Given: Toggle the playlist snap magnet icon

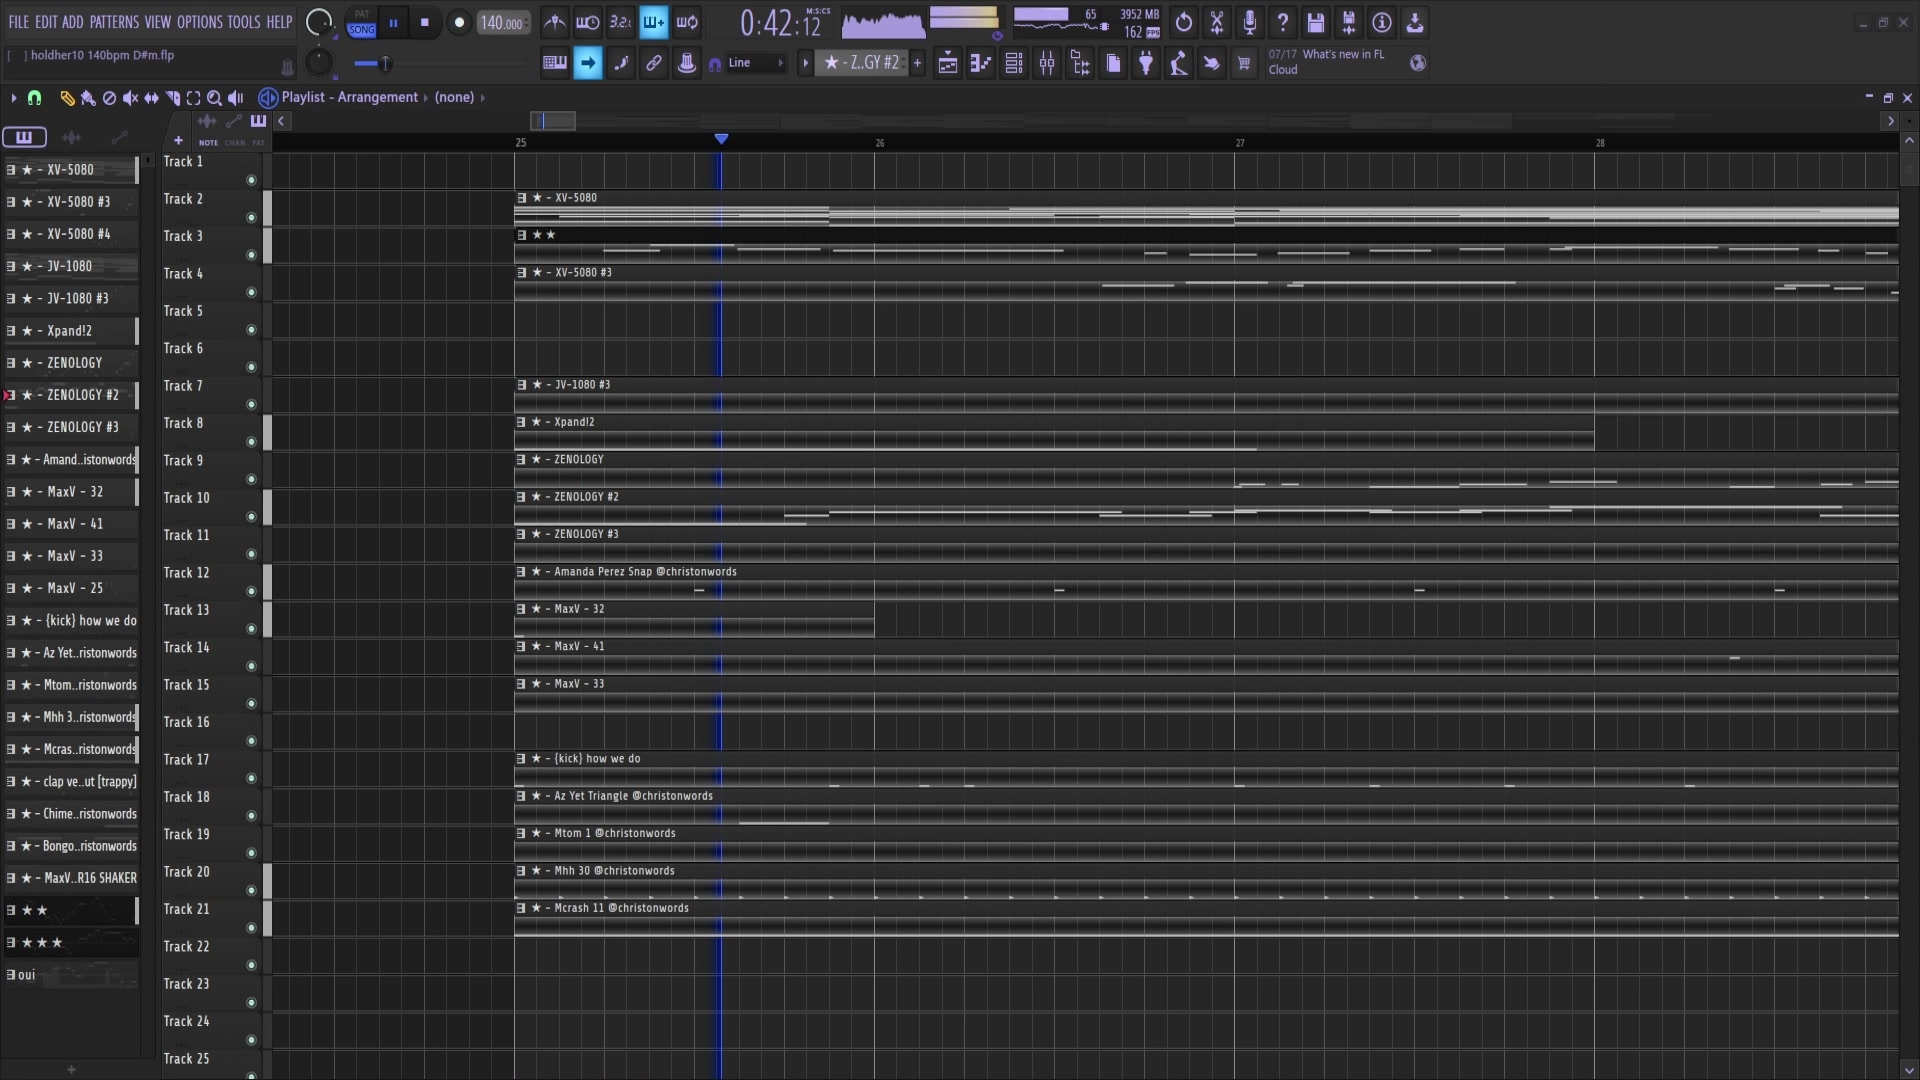Looking at the screenshot, I should coord(34,98).
